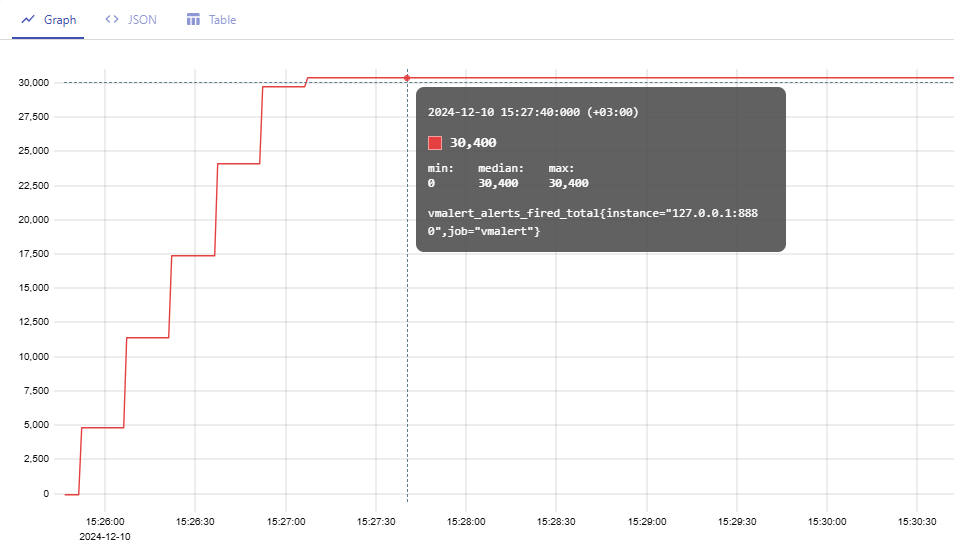Click the 15:26:00 tick on time axis
Image resolution: width=954 pixels, height=550 pixels.
105,522
